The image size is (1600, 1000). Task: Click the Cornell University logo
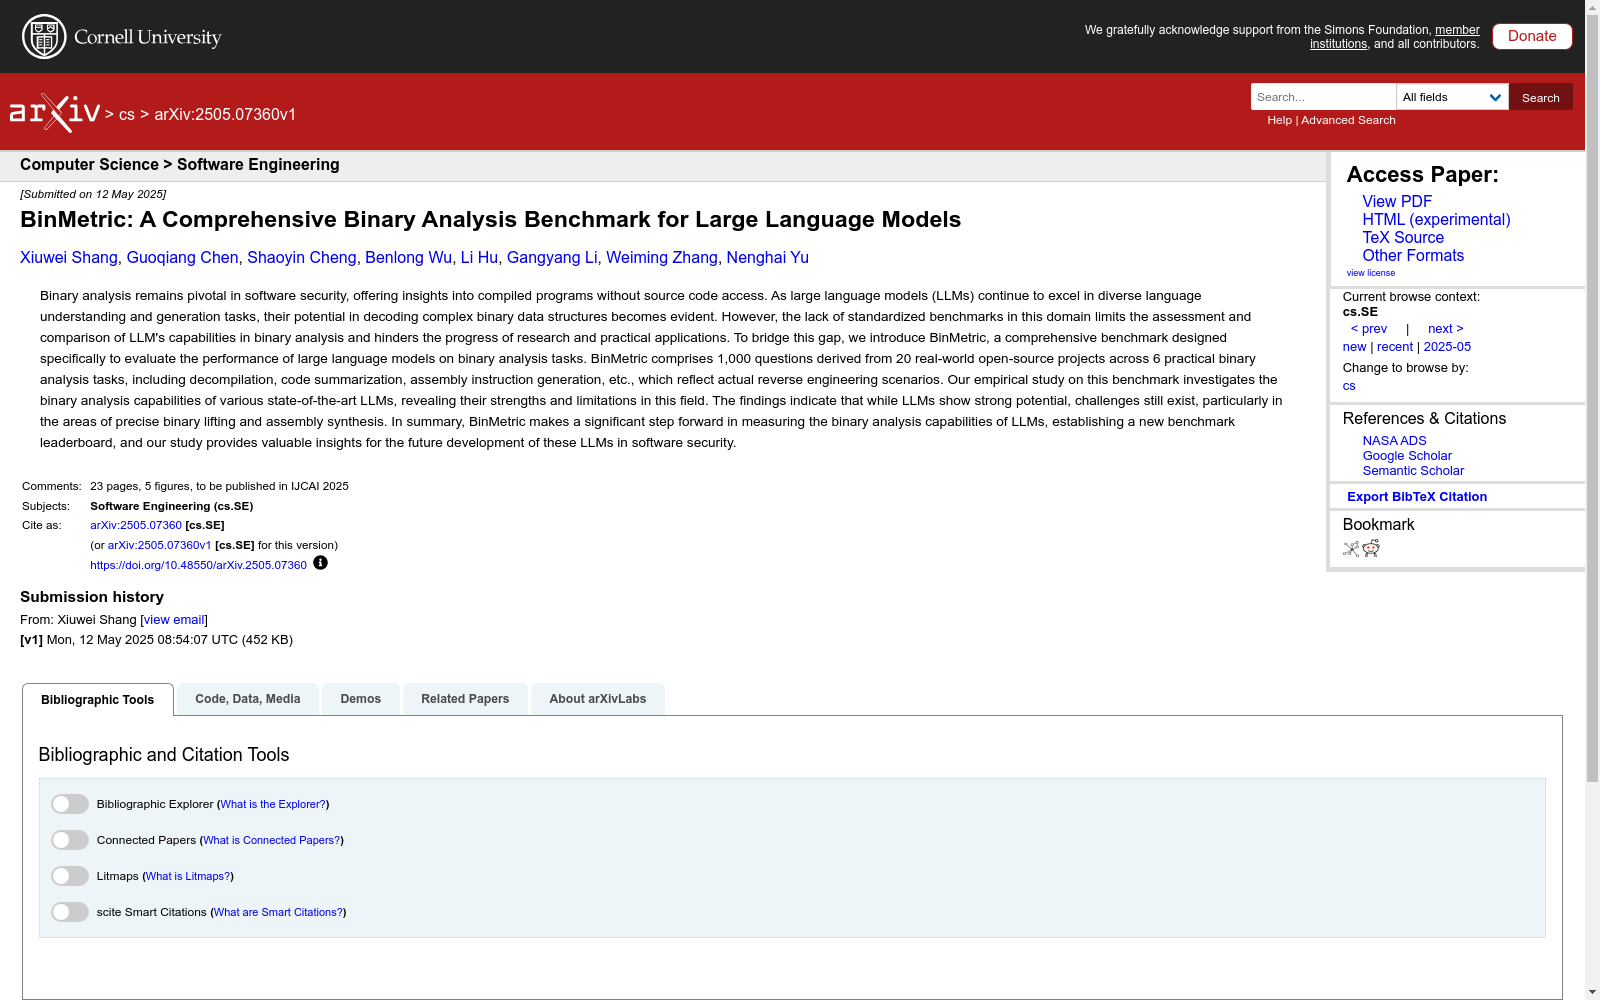(121, 37)
